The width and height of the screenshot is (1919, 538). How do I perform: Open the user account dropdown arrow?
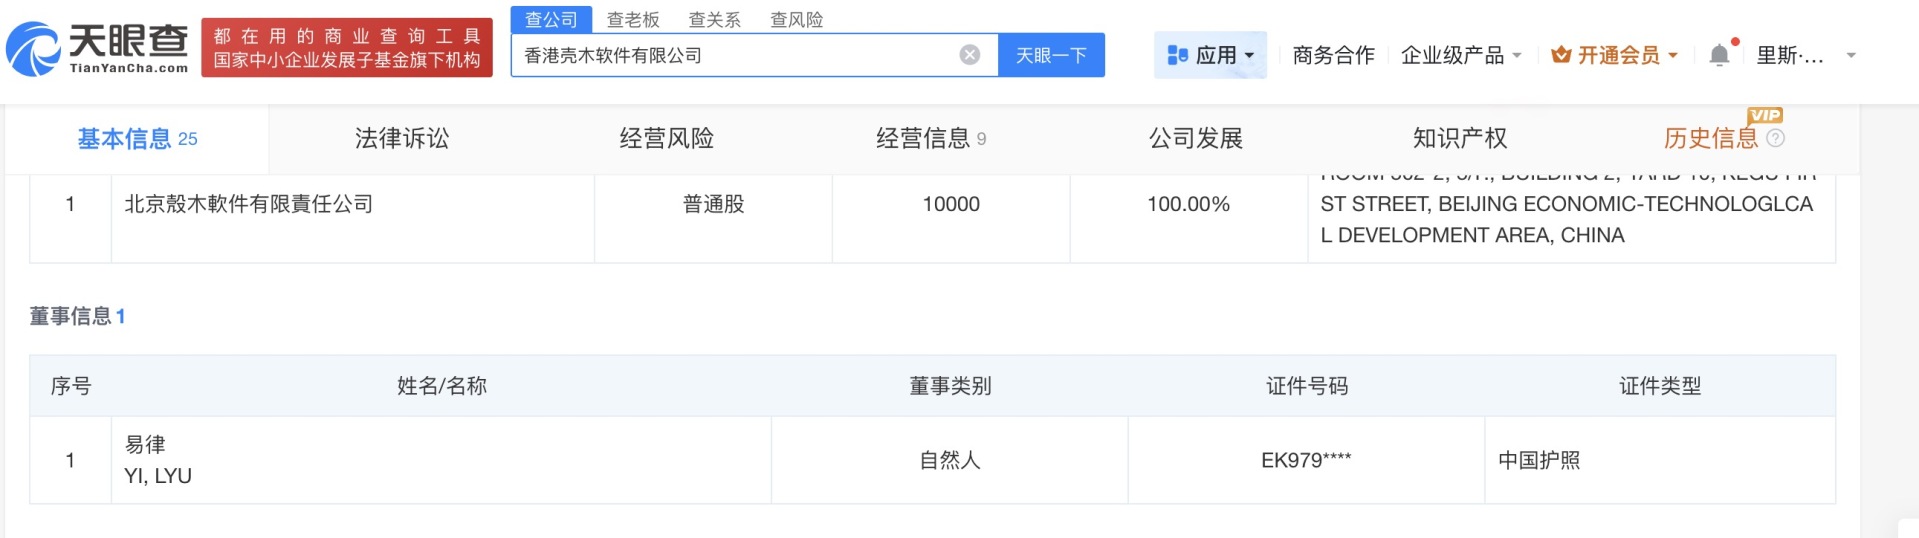click(x=1851, y=56)
